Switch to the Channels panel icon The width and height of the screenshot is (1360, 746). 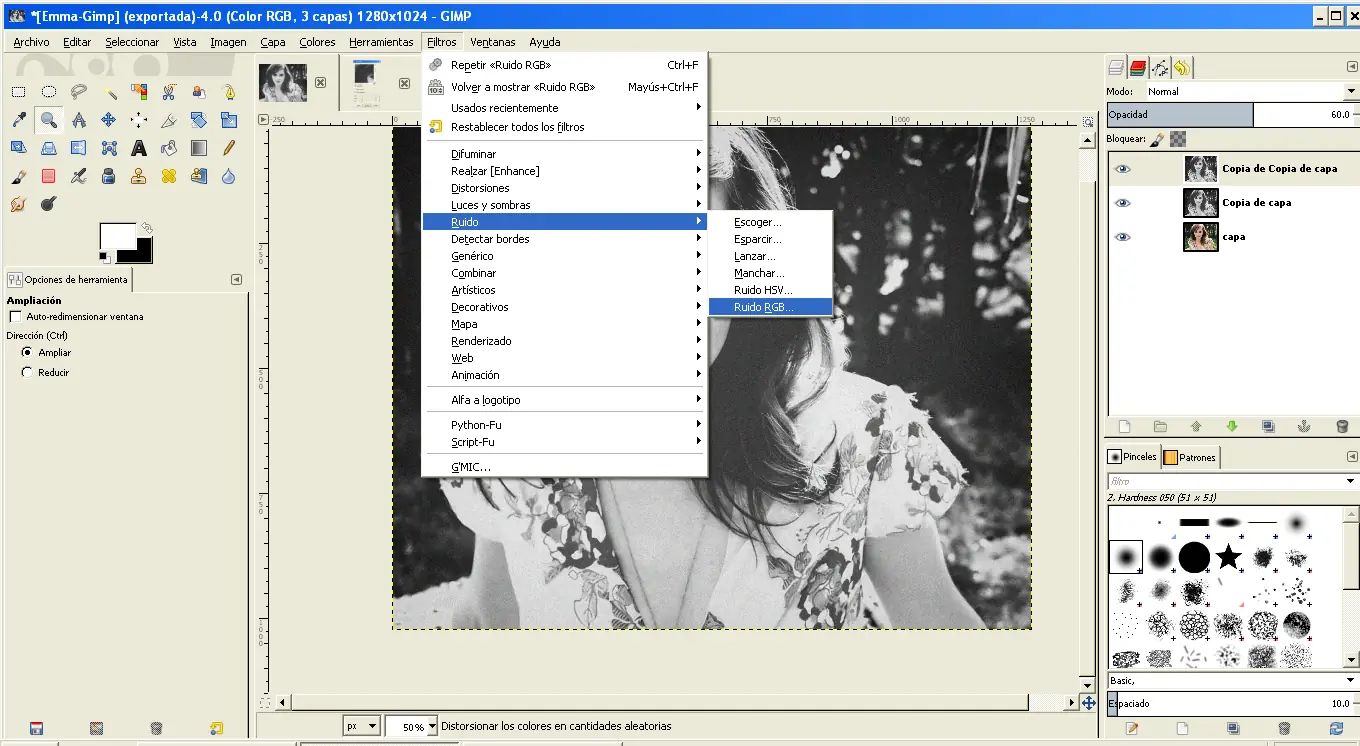pos(1138,67)
